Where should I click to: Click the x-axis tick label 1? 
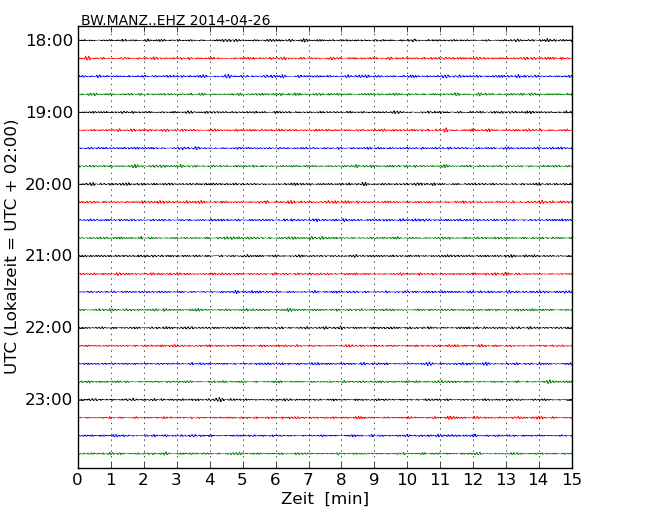pyautogui.click(x=111, y=480)
